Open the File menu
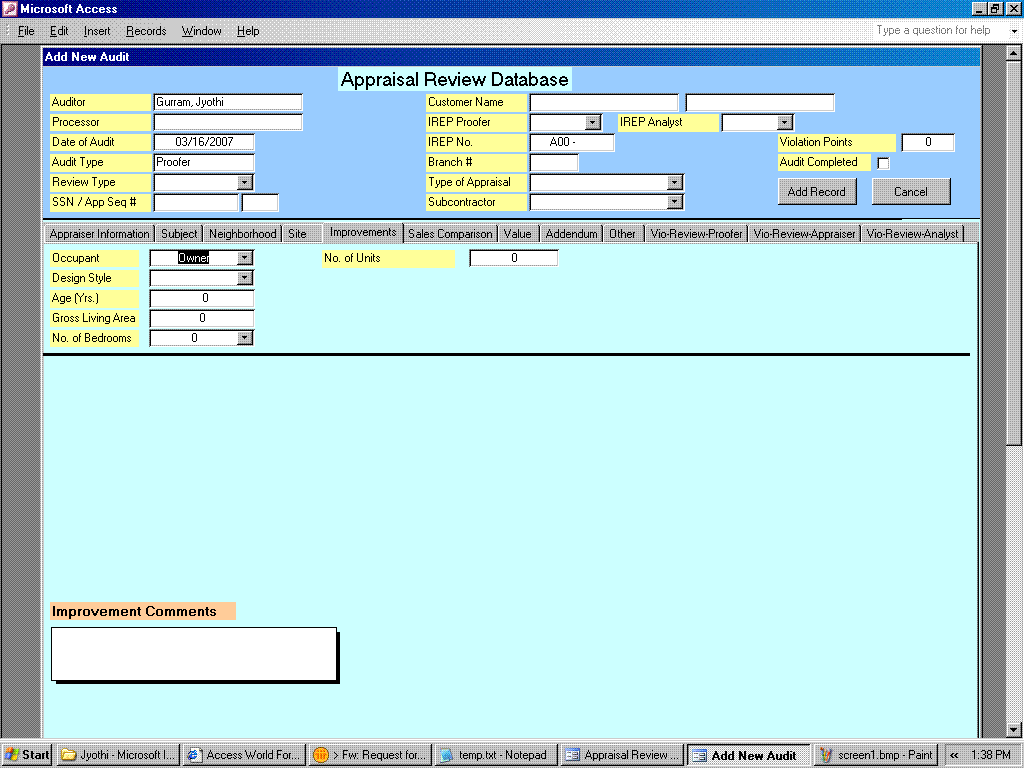 (x=26, y=31)
